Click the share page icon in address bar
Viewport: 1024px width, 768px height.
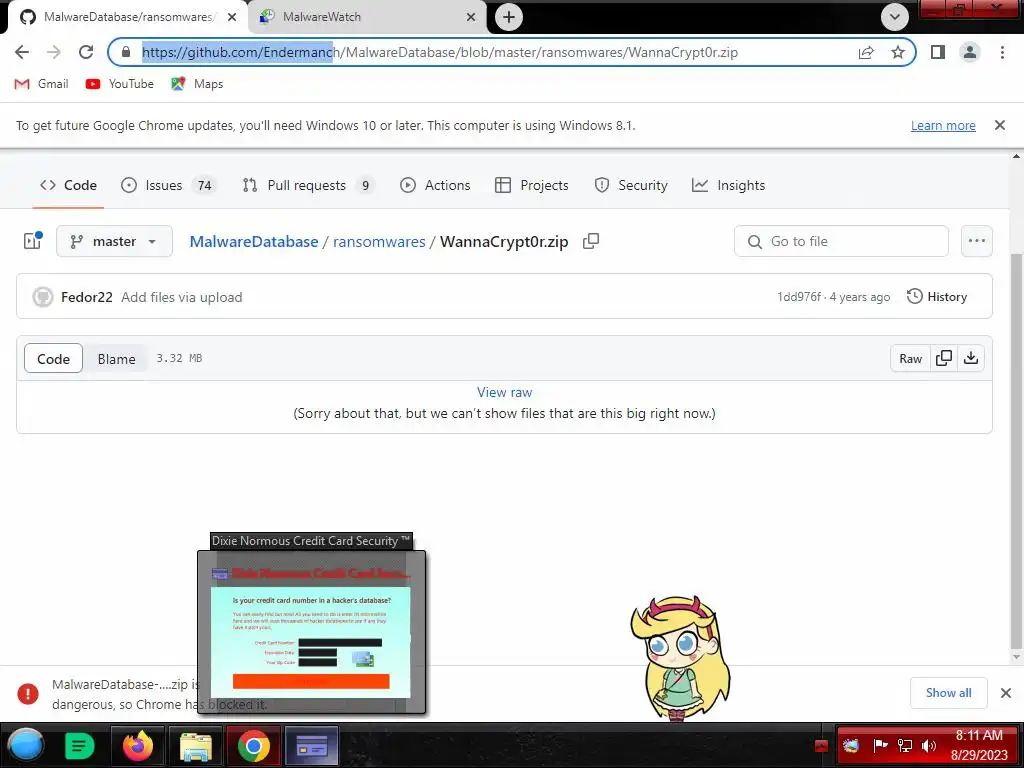866,52
